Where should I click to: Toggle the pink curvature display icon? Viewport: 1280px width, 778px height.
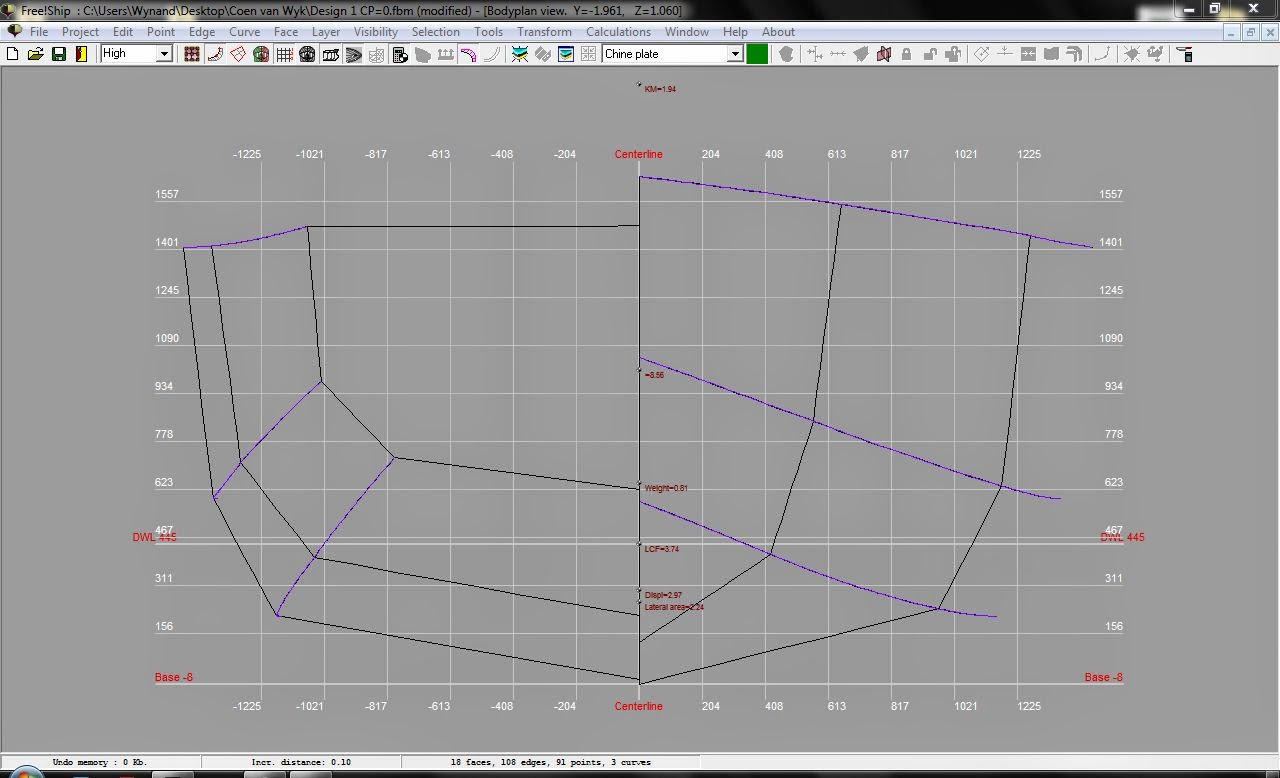tap(468, 54)
